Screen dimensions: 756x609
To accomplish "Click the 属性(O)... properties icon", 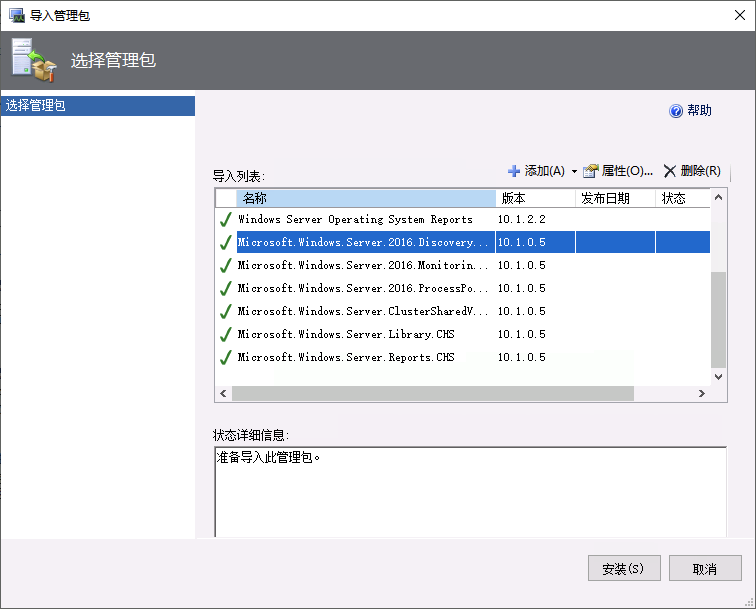I will click(590, 171).
